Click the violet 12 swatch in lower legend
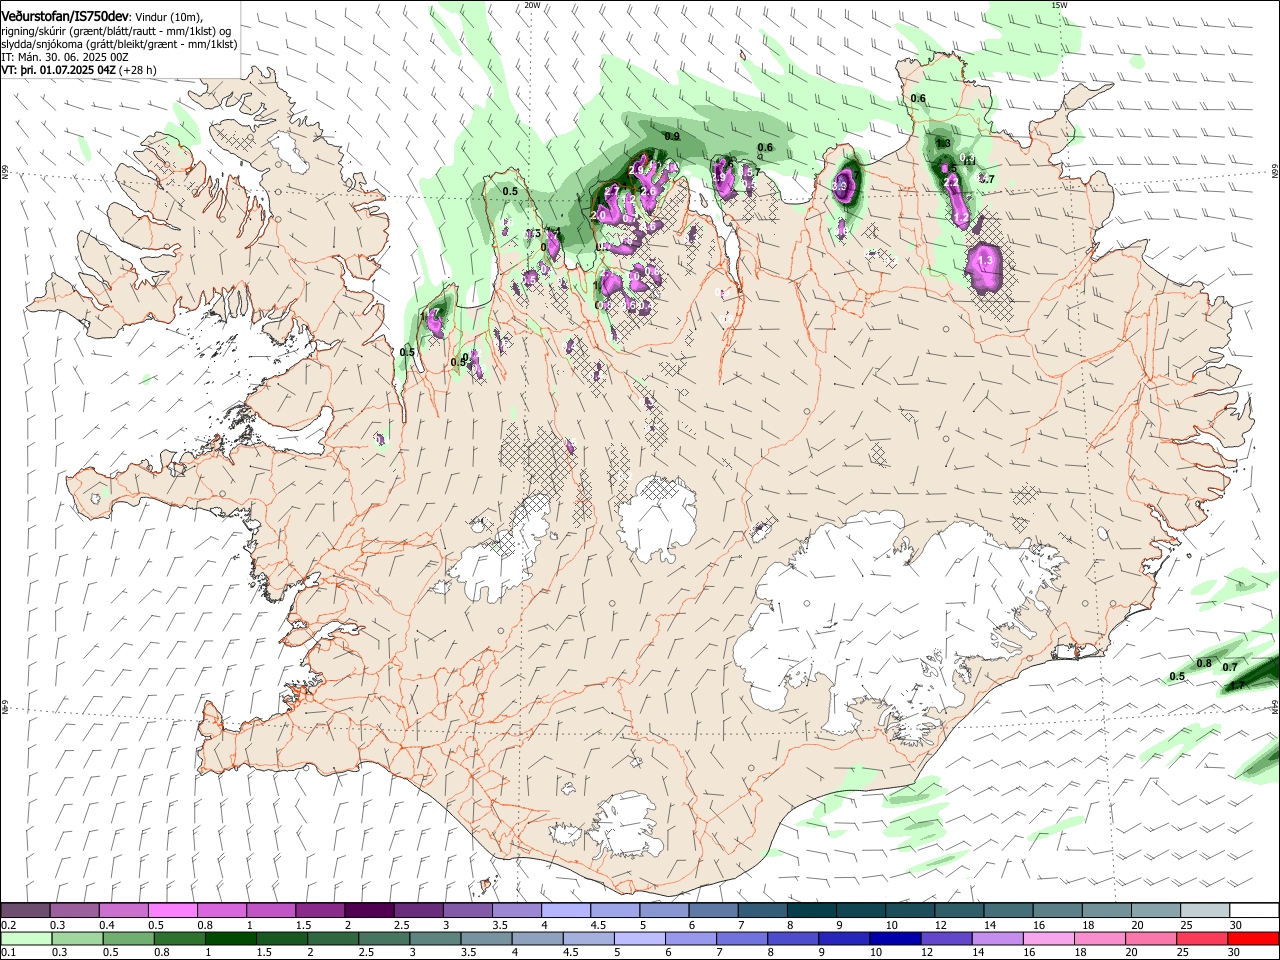The height and width of the screenshot is (960, 1280). (x=945, y=939)
